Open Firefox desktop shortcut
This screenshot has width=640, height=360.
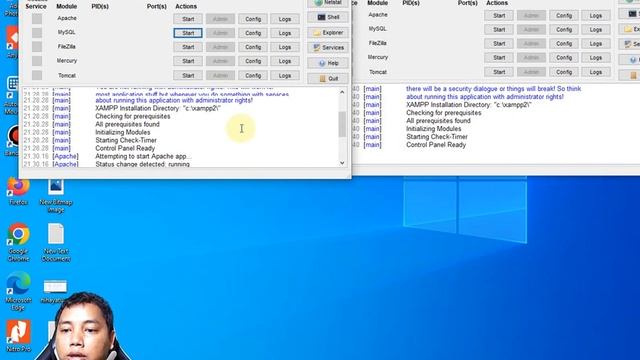point(18,190)
